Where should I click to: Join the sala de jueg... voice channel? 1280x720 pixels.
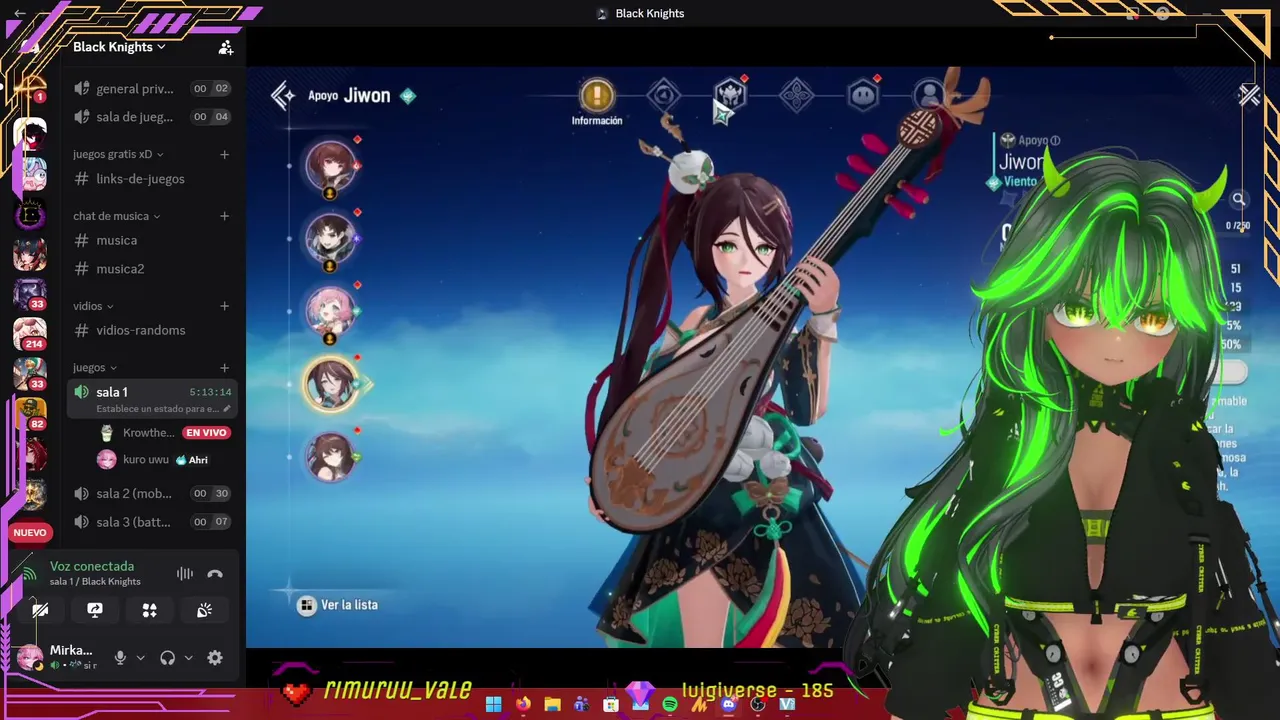tap(152, 117)
